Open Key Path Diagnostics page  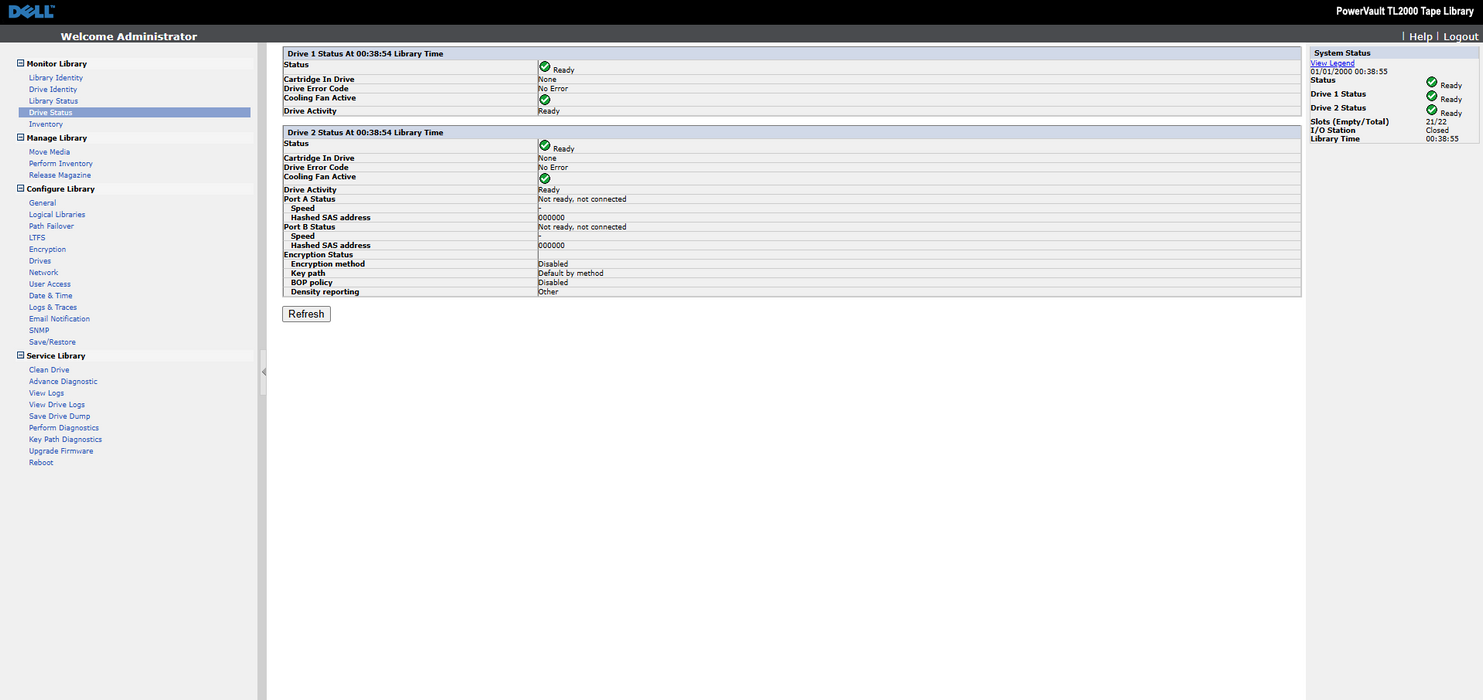pyautogui.click(x=65, y=440)
